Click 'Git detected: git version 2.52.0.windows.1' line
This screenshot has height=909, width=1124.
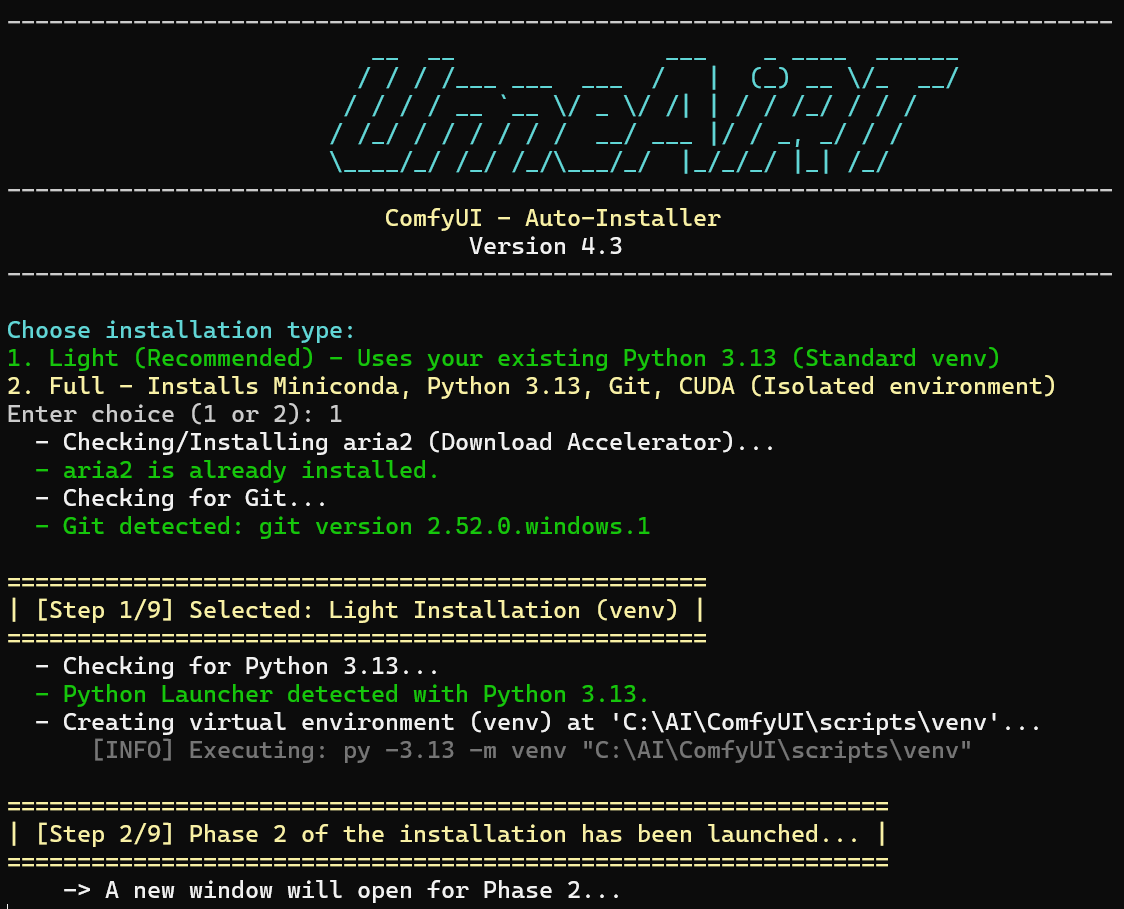pos(343,526)
